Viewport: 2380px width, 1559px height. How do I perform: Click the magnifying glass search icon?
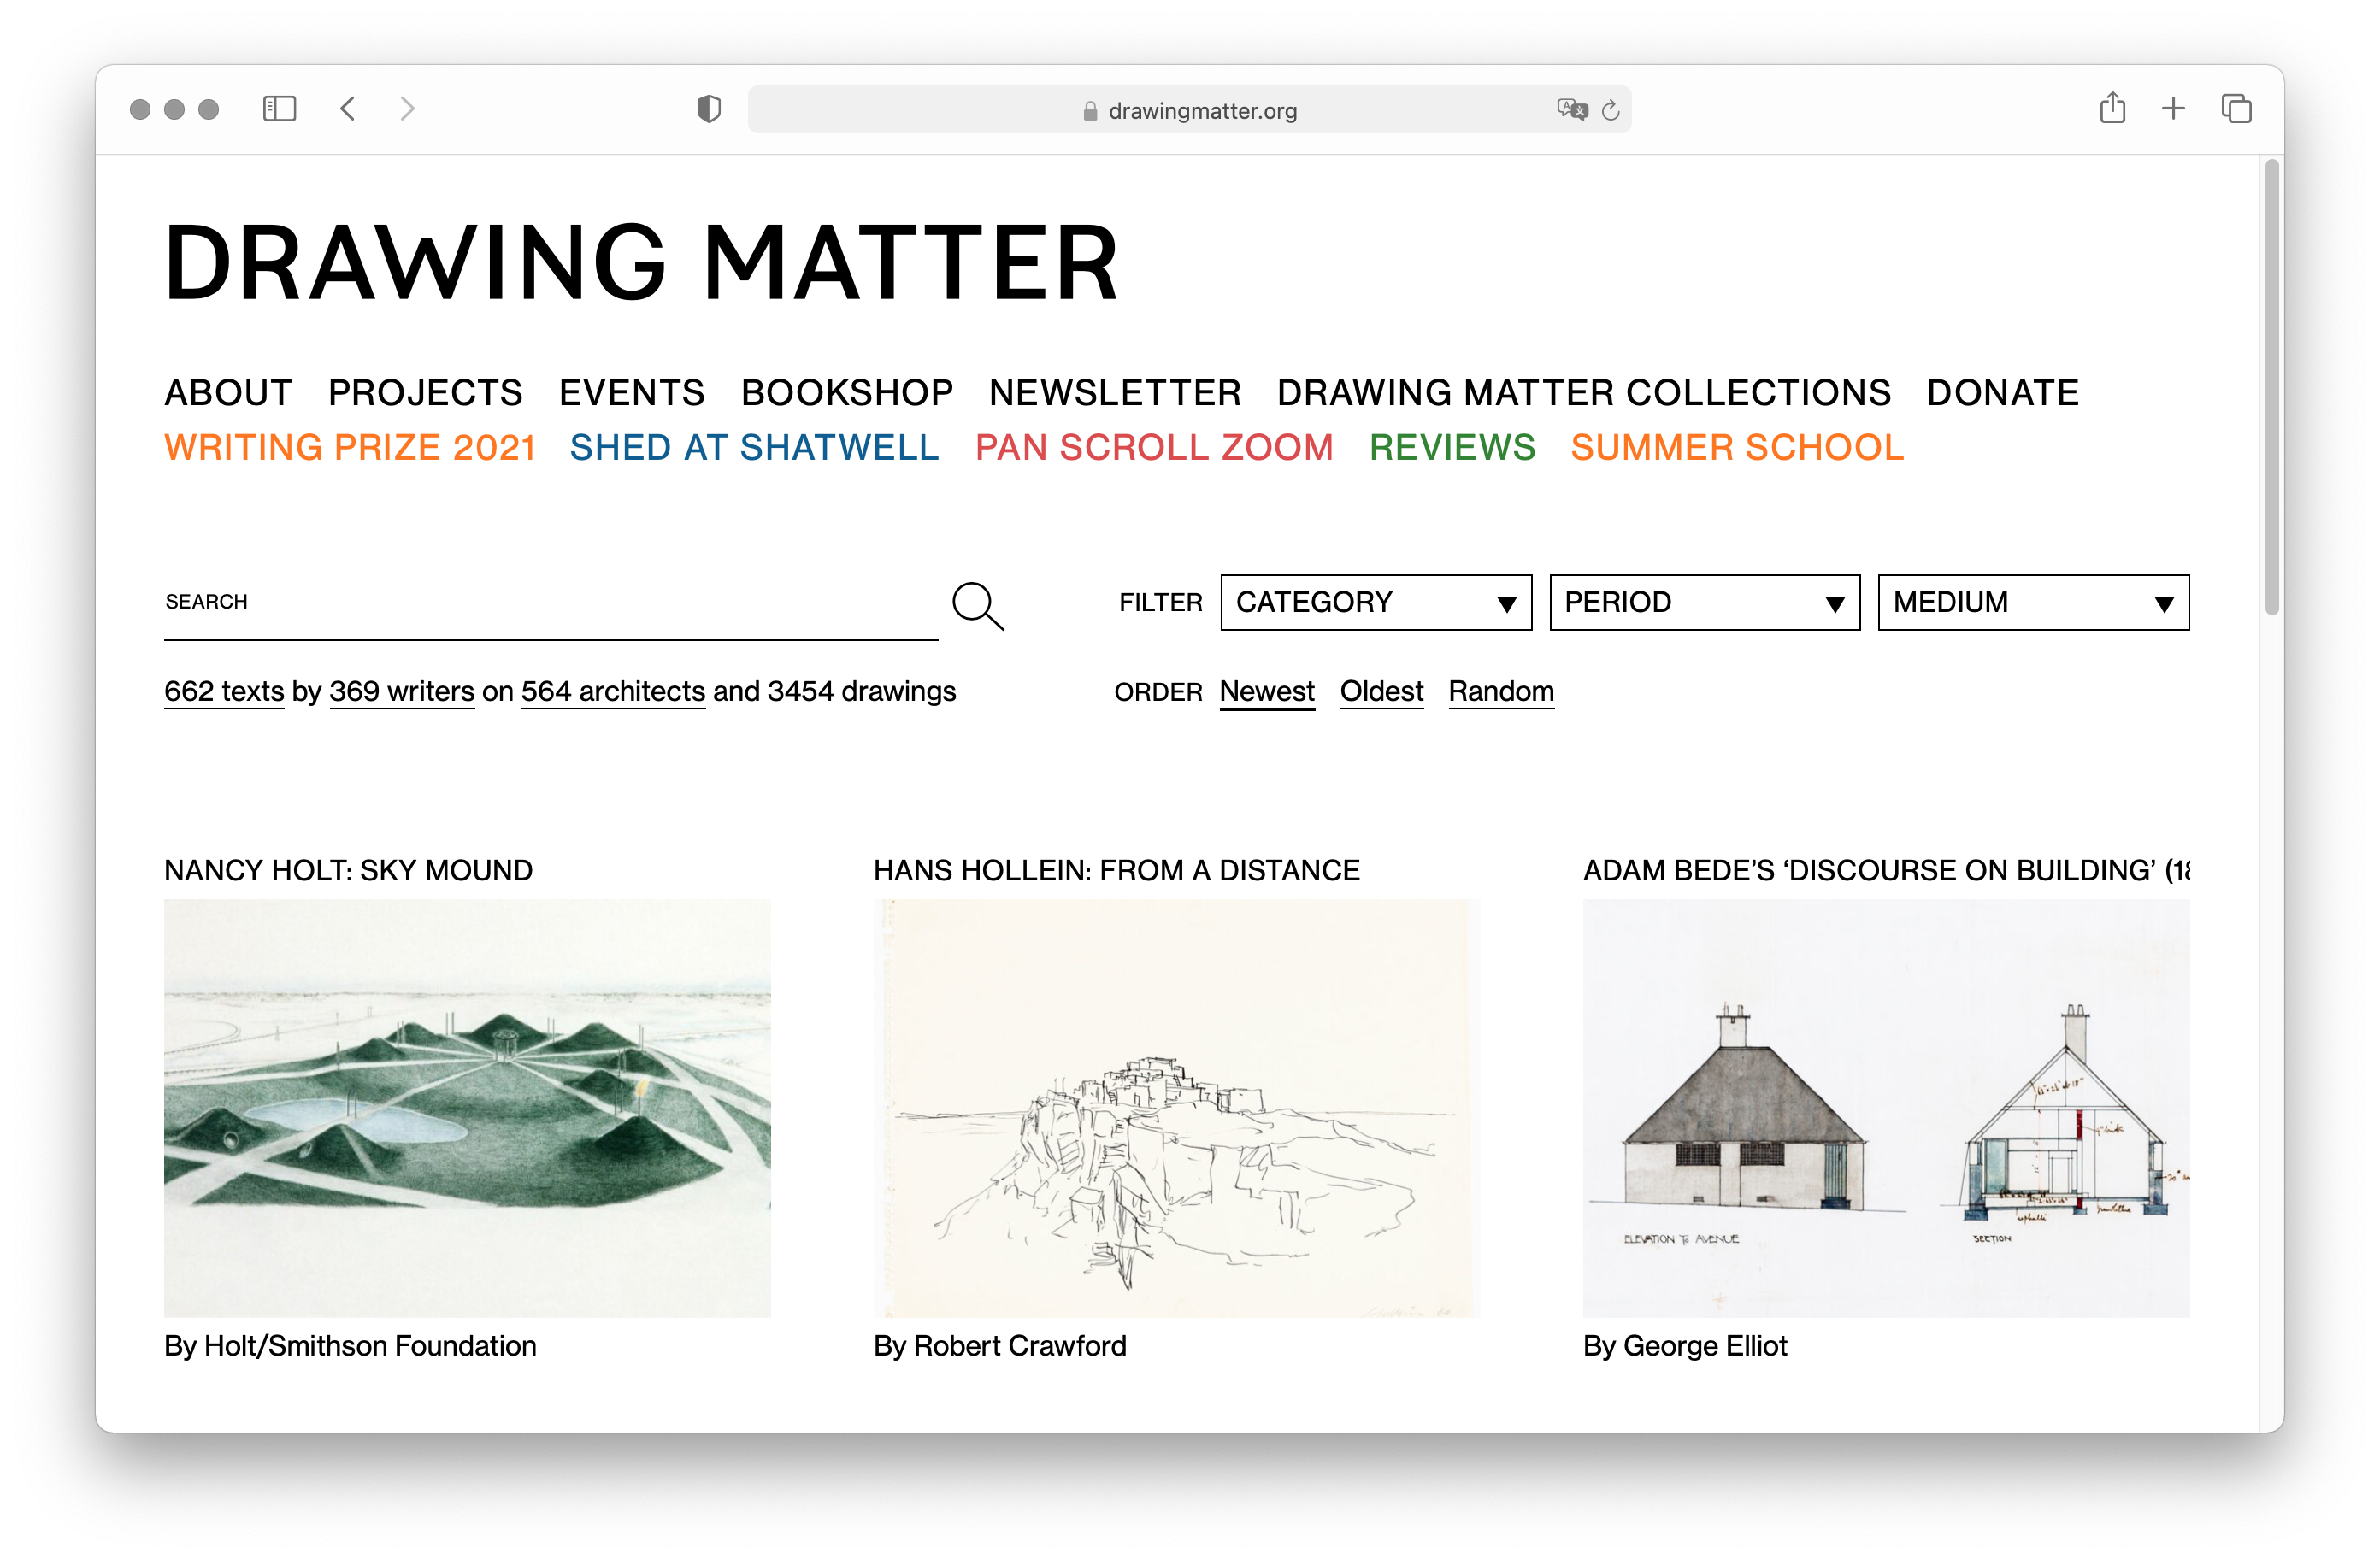[977, 606]
